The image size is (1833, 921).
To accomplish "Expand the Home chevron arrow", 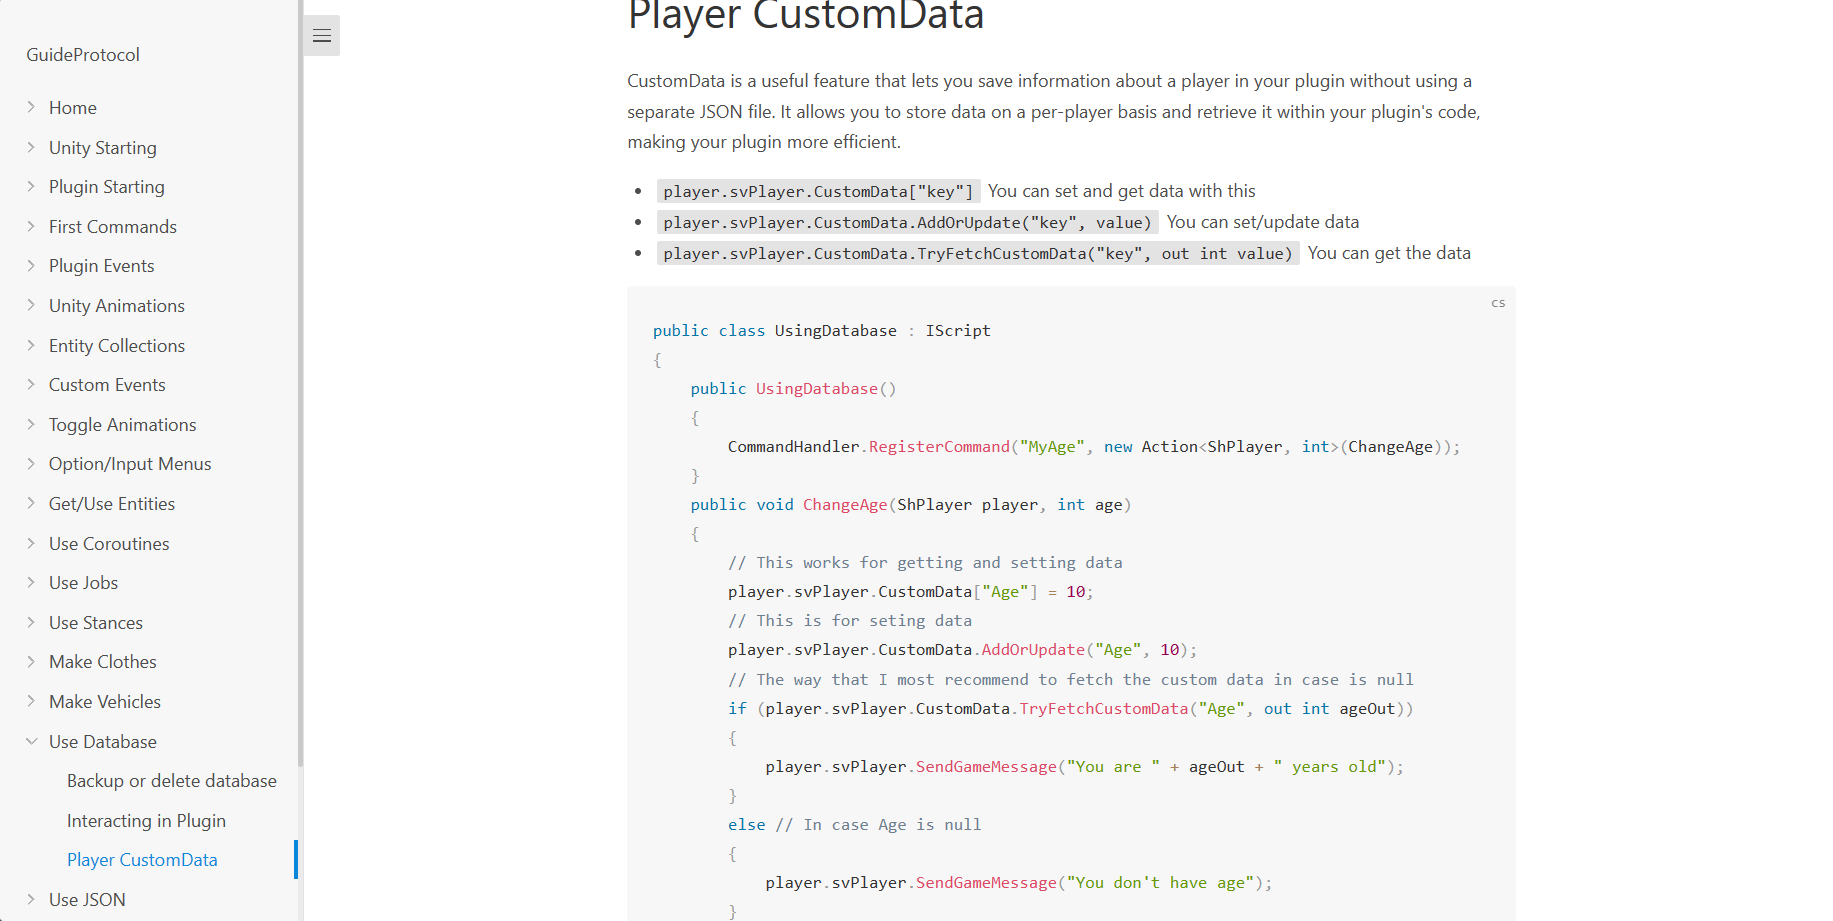I will click(31, 107).
